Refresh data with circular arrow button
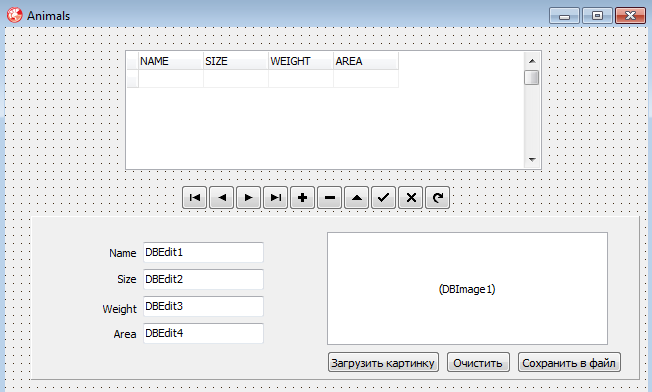The height and width of the screenshot is (392, 652). 437,197
